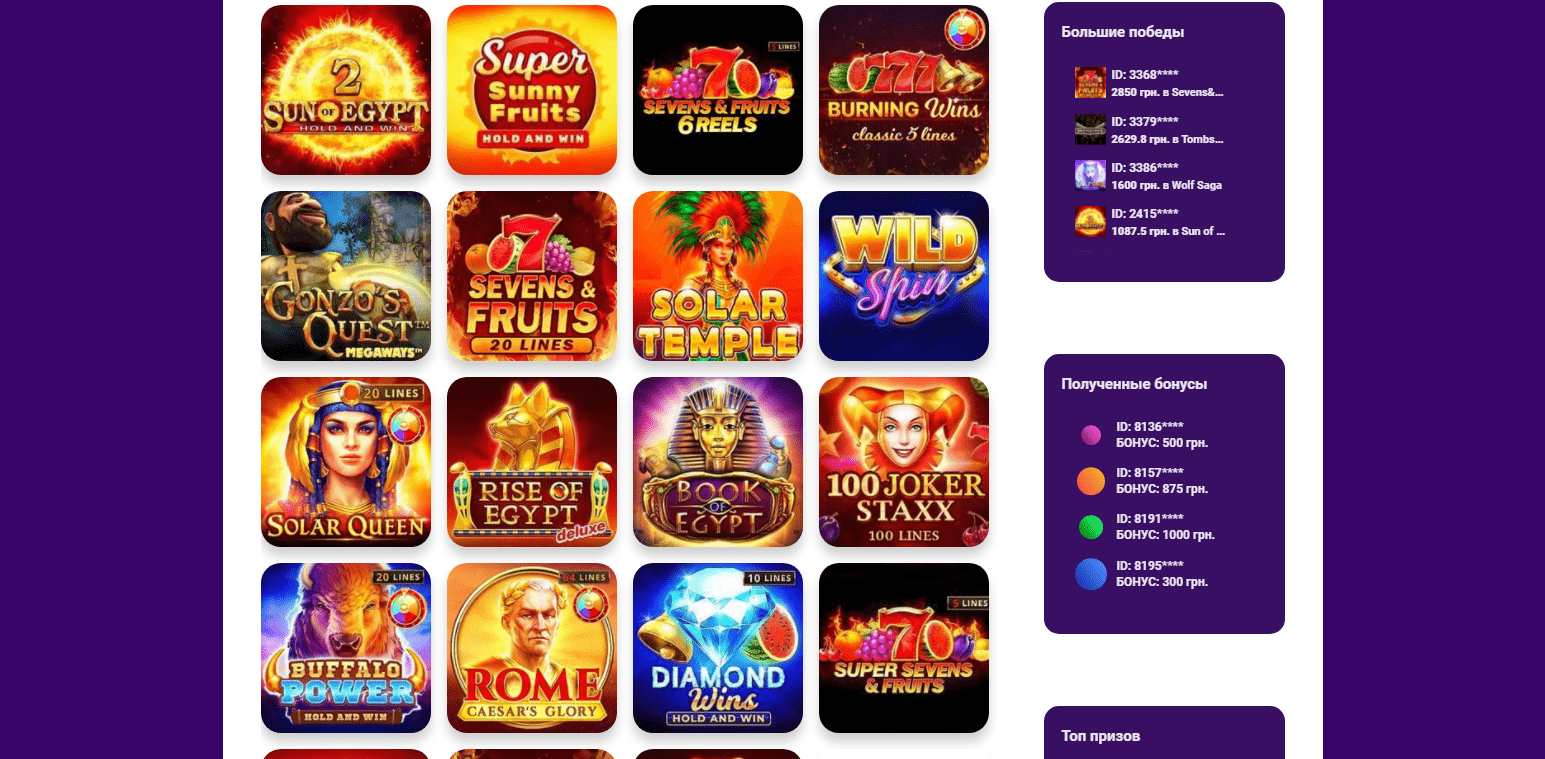The width and height of the screenshot is (1545, 759).
Task: Launch Buffalo Power Hold and Win
Action: [x=346, y=648]
